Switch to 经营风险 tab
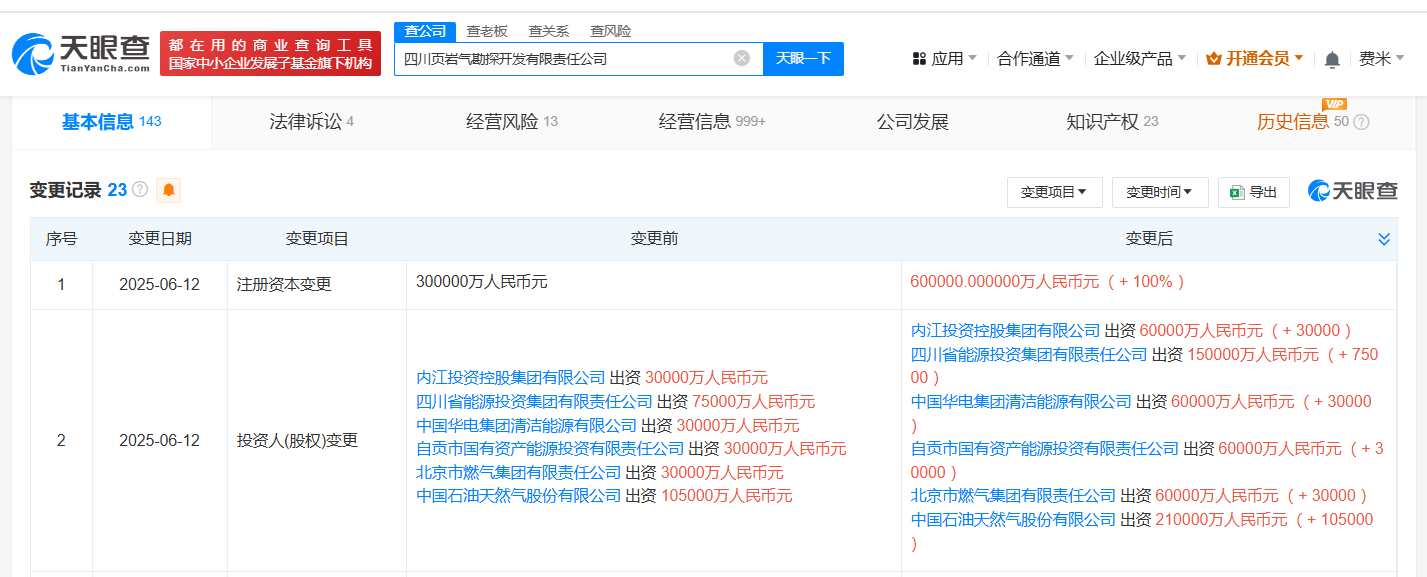The image size is (1427, 577). pos(512,122)
